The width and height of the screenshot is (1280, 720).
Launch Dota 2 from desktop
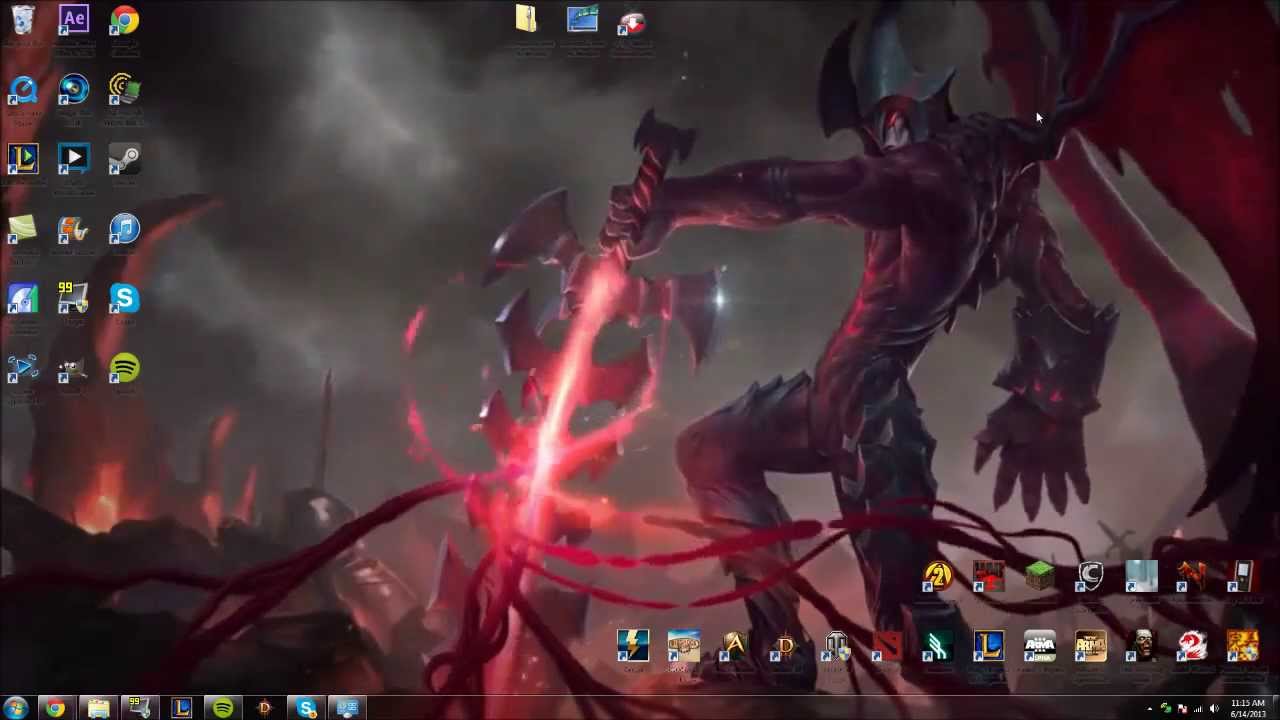[888, 647]
